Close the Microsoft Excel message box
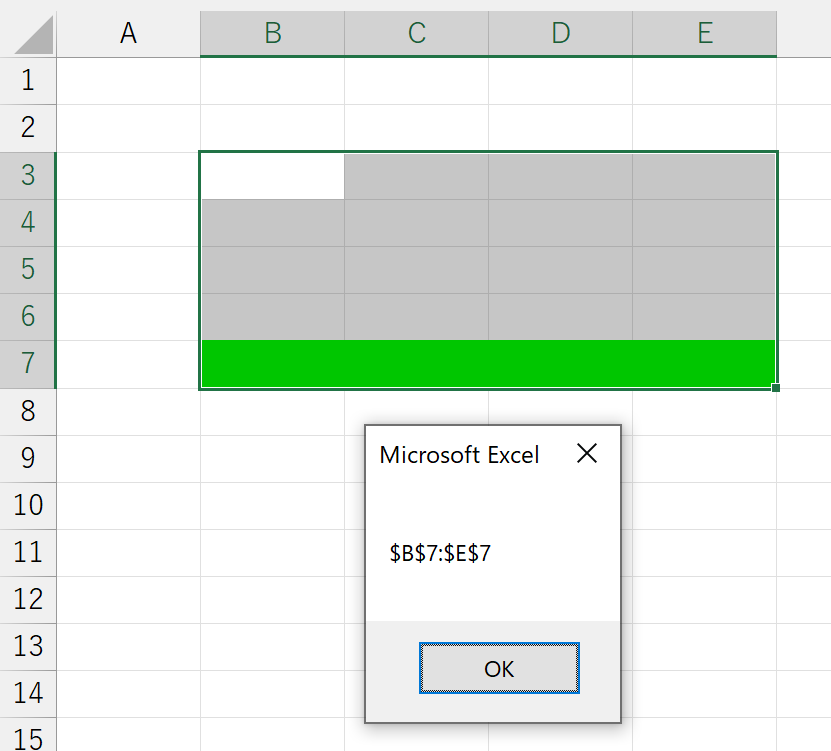Image resolution: width=831 pixels, height=751 pixels. coord(587,454)
